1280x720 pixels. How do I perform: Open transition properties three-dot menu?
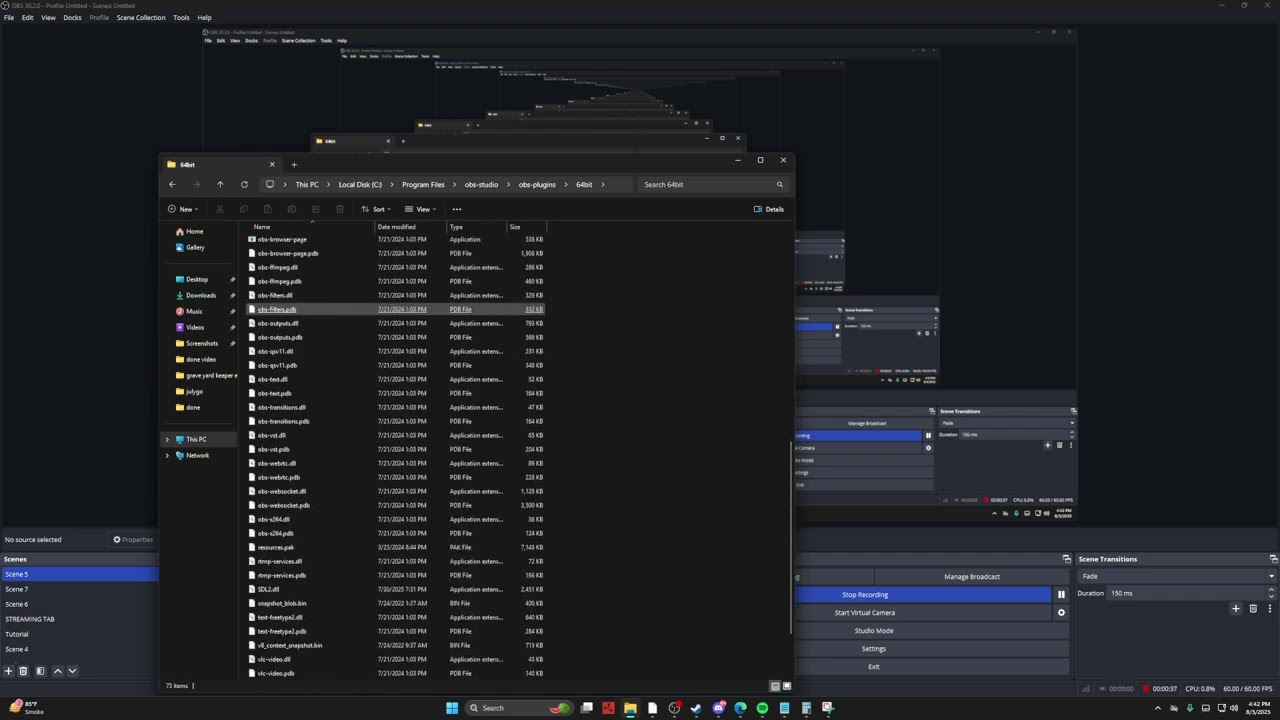1270,609
